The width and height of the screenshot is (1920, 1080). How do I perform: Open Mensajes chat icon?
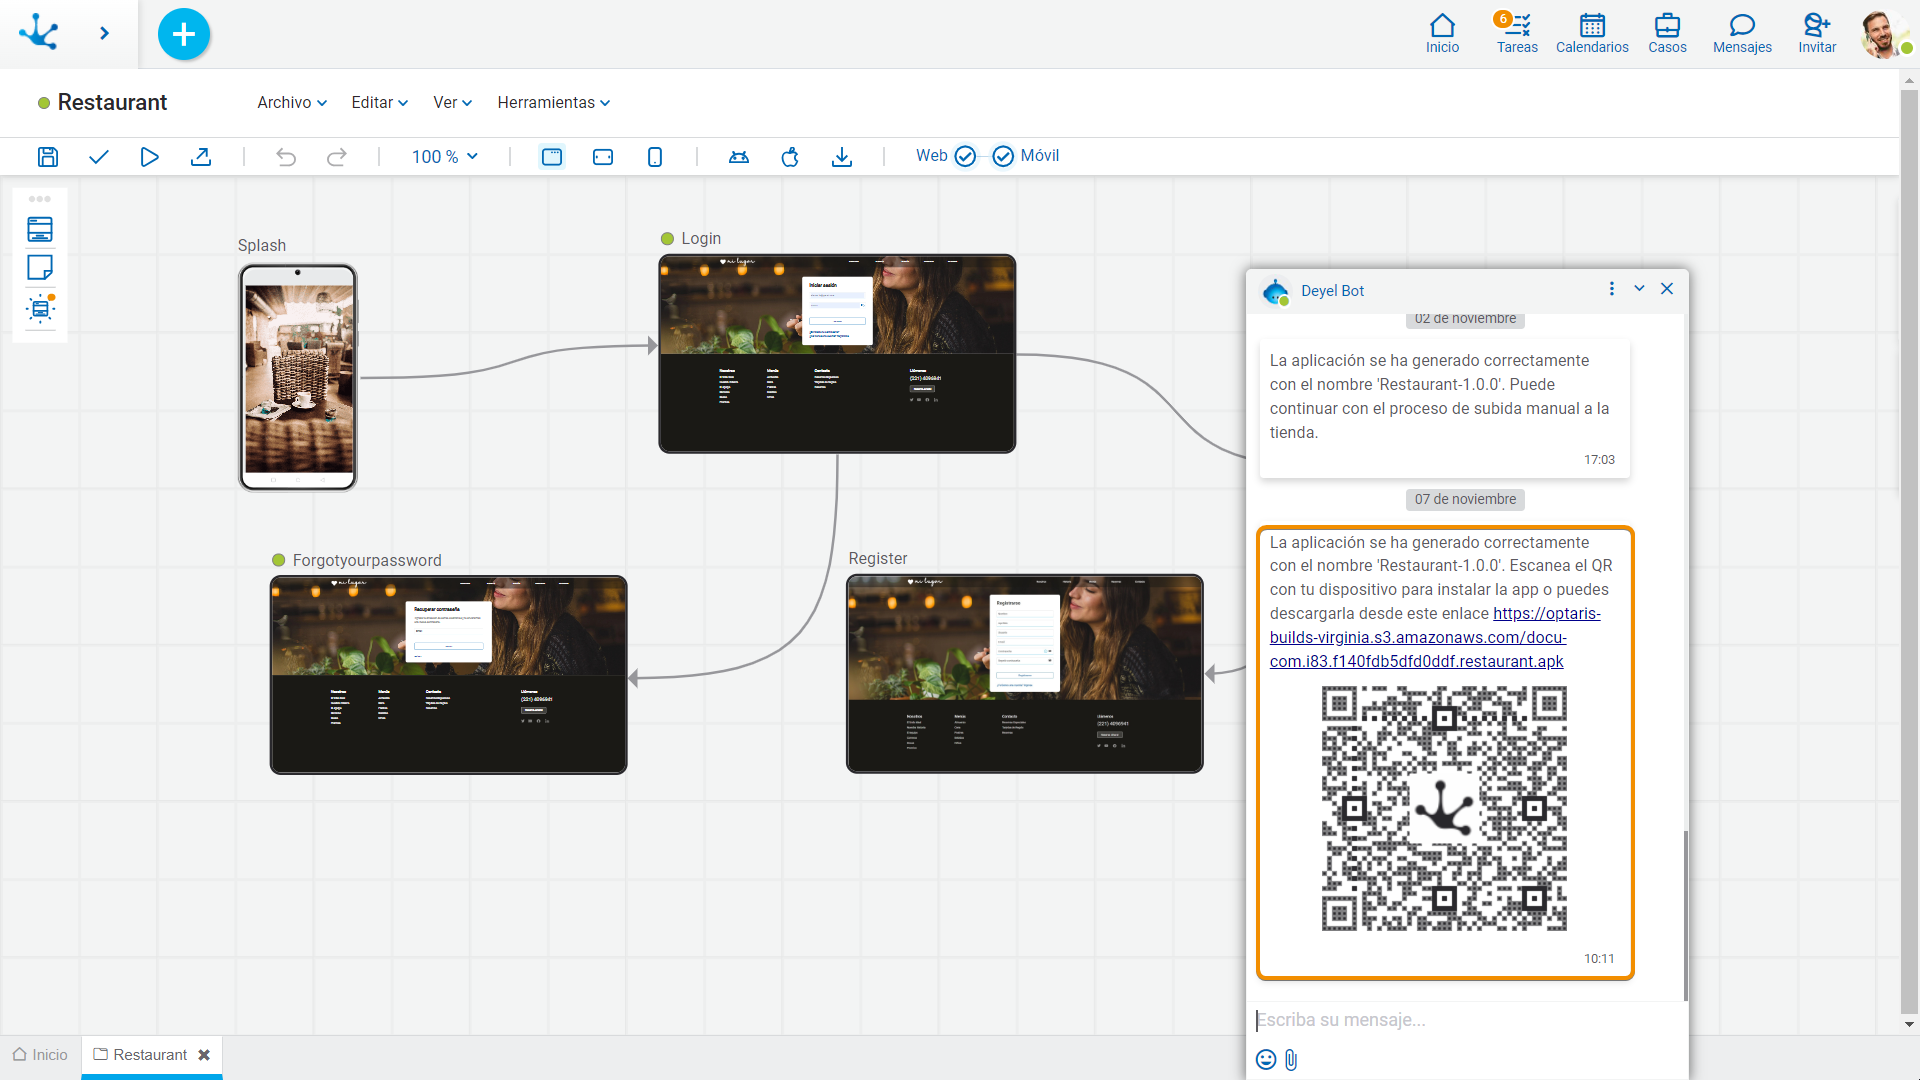[x=1742, y=33]
